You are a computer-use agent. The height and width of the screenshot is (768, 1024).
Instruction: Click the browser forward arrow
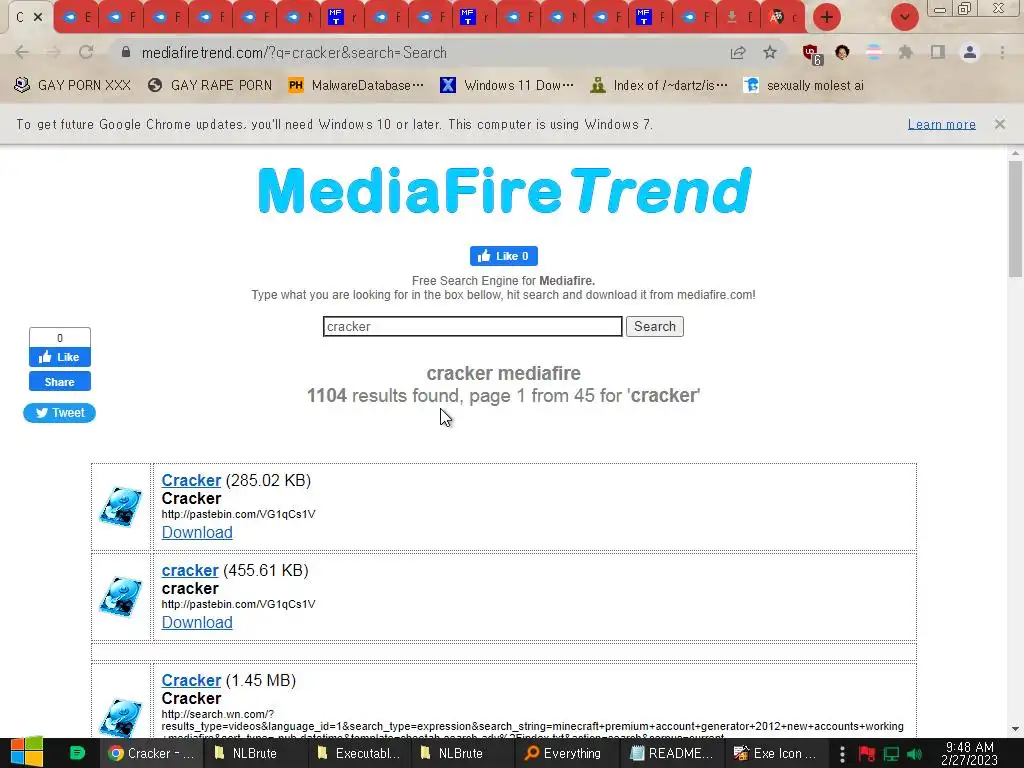(54, 52)
